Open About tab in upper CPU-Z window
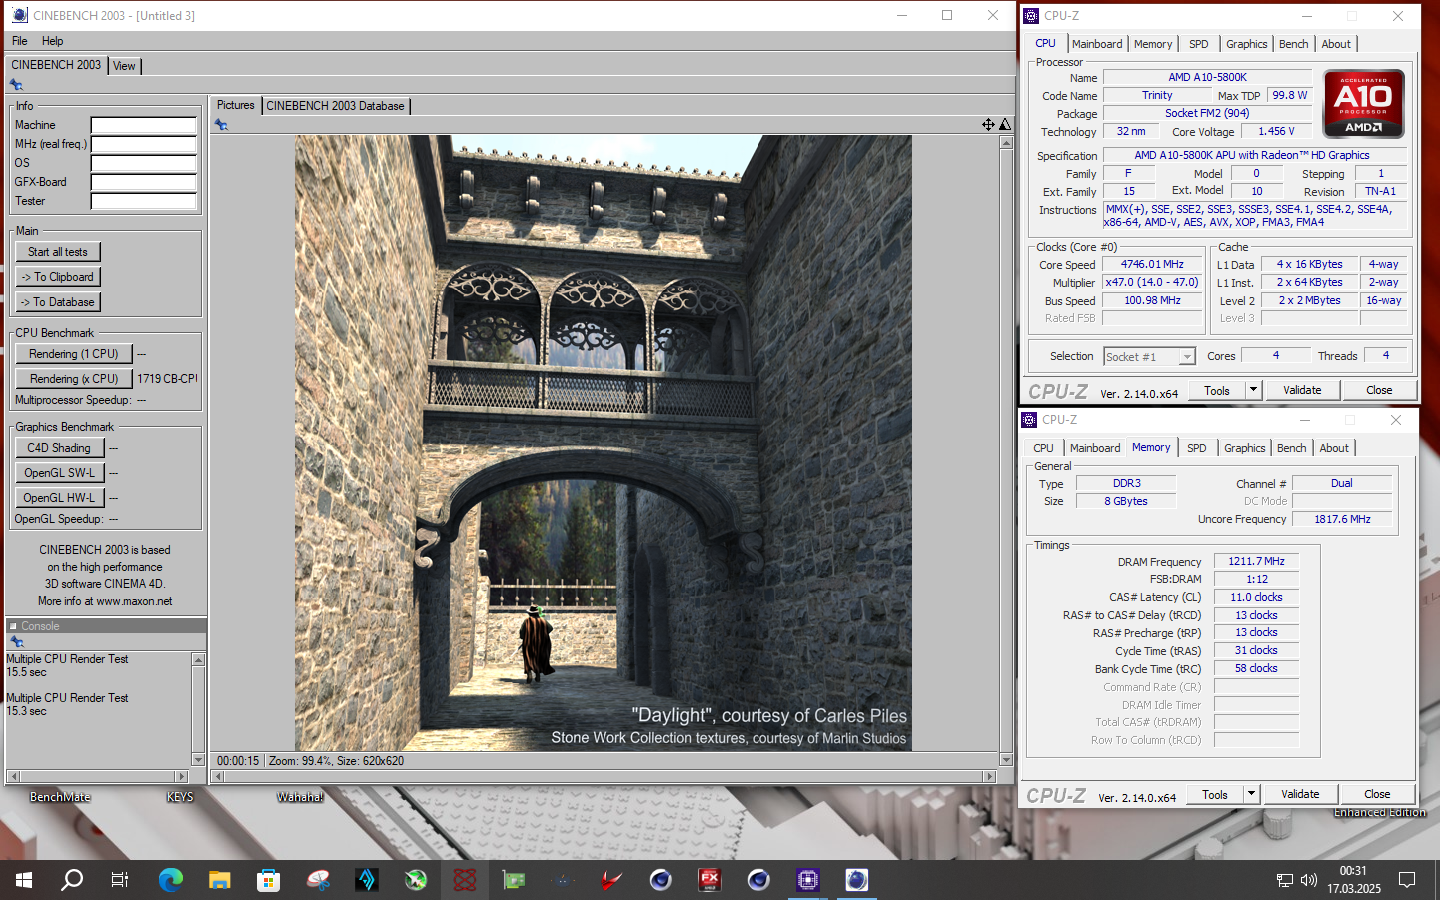 coord(1336,44)
